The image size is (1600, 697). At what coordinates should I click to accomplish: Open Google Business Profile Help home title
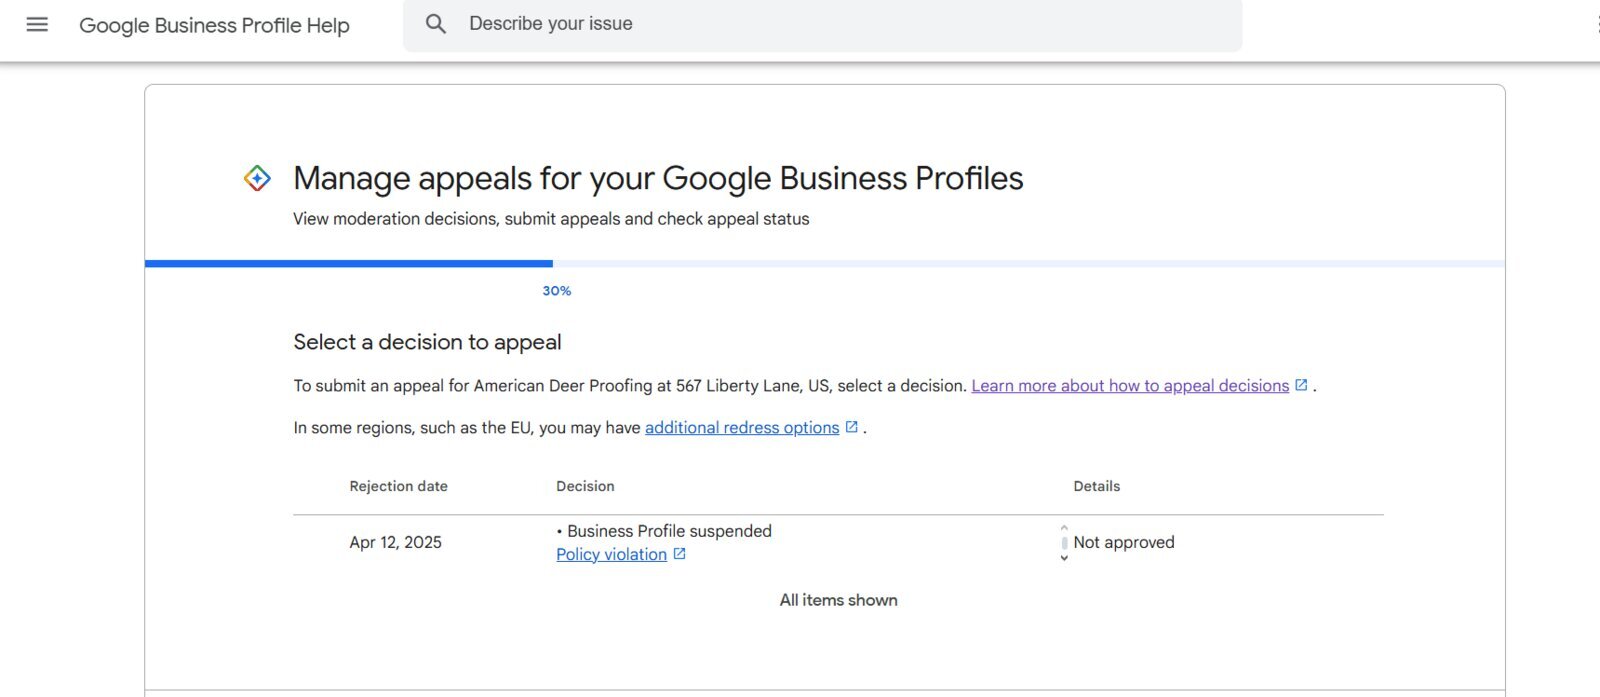tap(214, 25)
